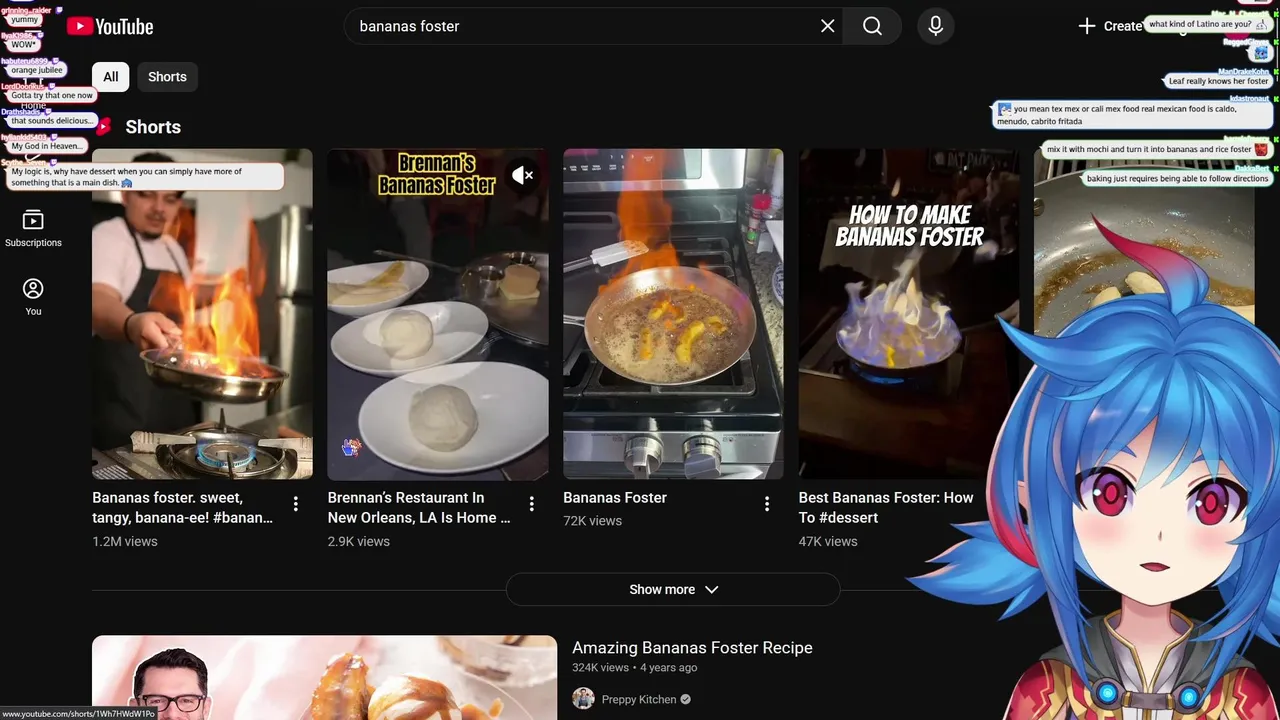Open the 'Bananas Foster' 72K views title
This screenshot has height=720, width=1280.
615,497
